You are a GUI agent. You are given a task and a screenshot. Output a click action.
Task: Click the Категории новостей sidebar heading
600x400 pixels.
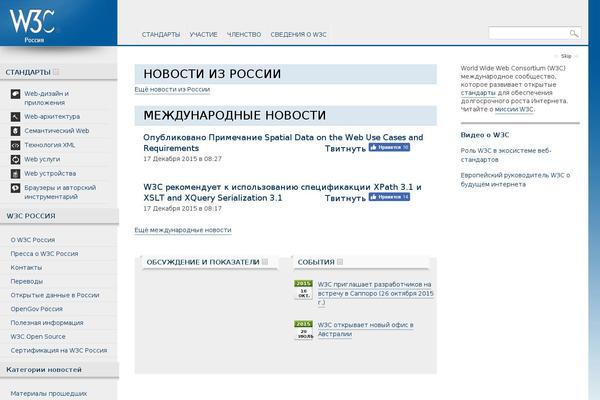pyautogui.click(x=44, y=370)
